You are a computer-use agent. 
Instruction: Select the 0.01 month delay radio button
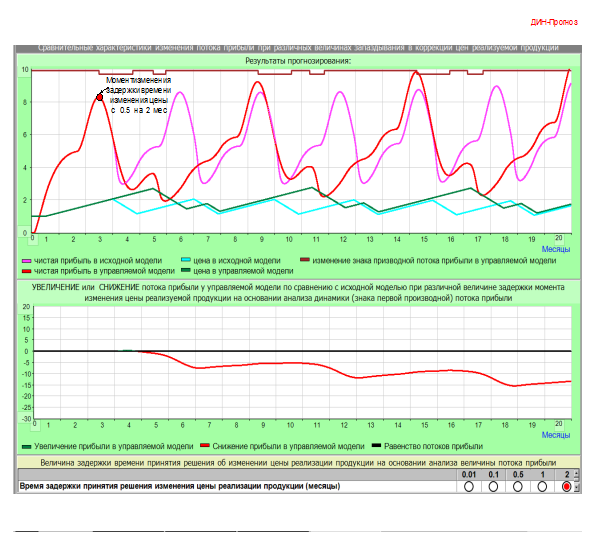click(x=469, y=487)
